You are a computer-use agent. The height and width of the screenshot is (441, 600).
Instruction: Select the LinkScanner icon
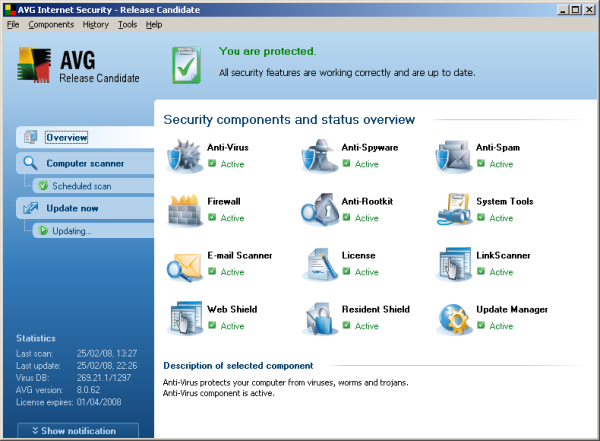click(454, 264)
